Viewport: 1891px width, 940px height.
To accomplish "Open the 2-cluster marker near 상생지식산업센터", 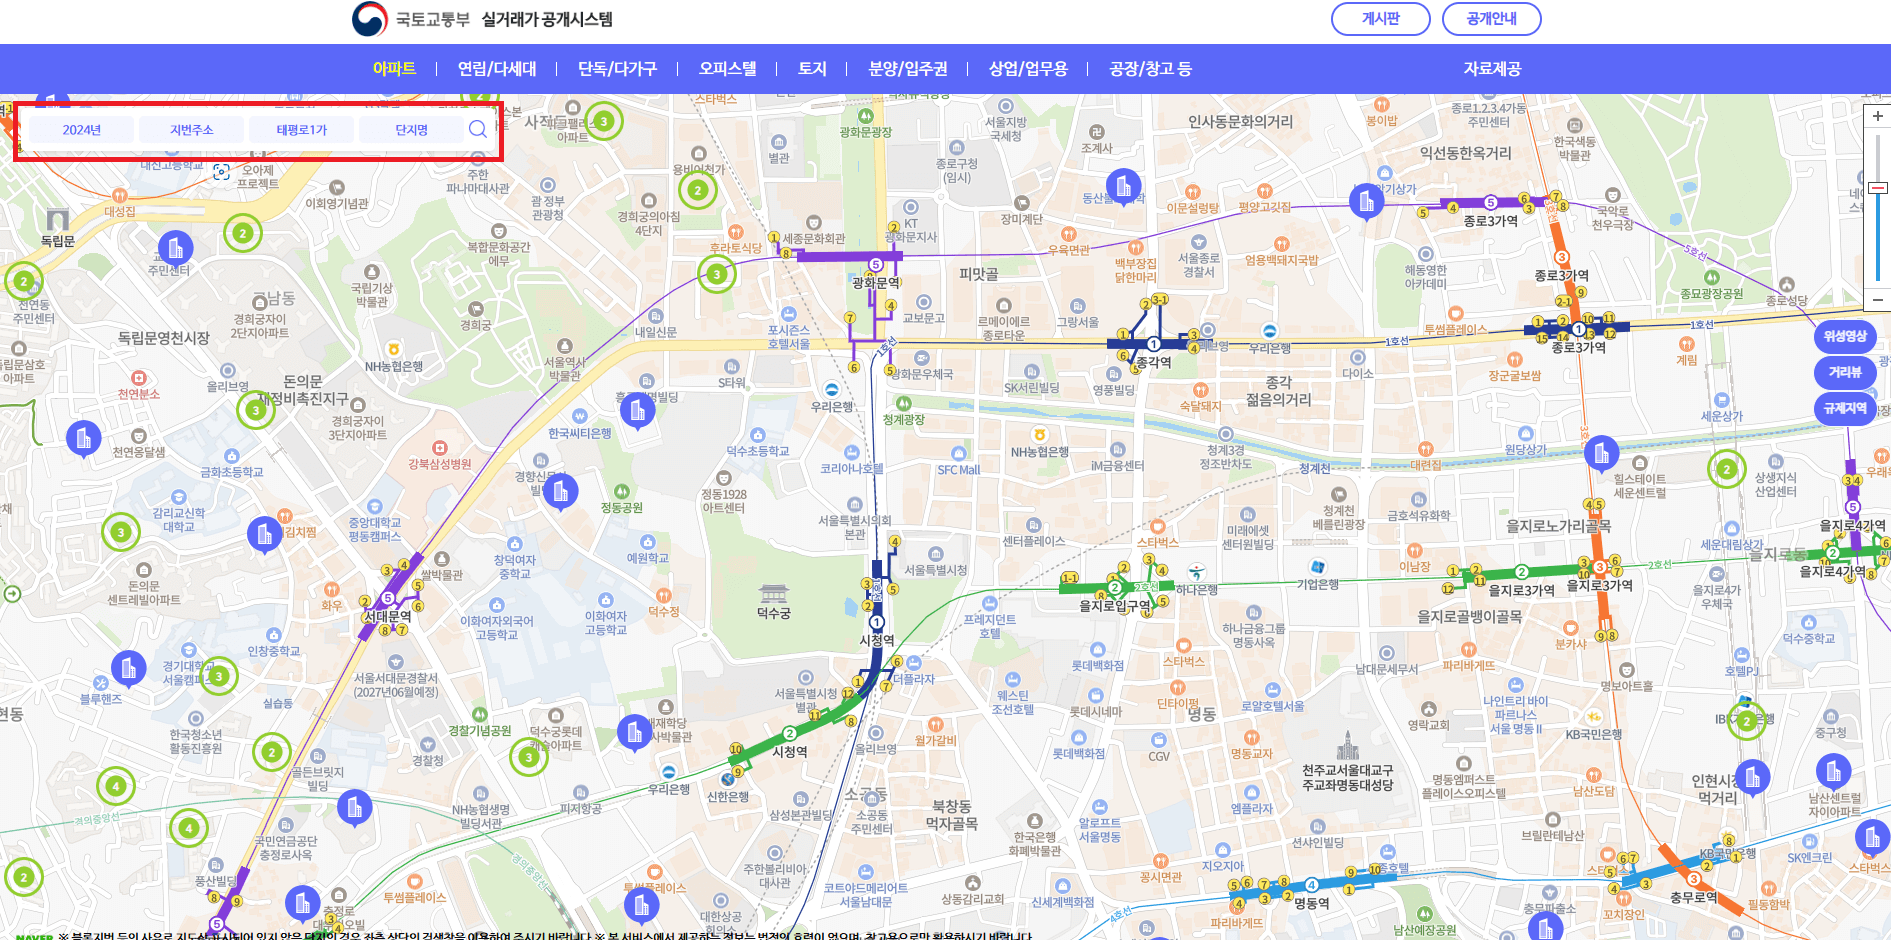I will [x=1726, y=469].
